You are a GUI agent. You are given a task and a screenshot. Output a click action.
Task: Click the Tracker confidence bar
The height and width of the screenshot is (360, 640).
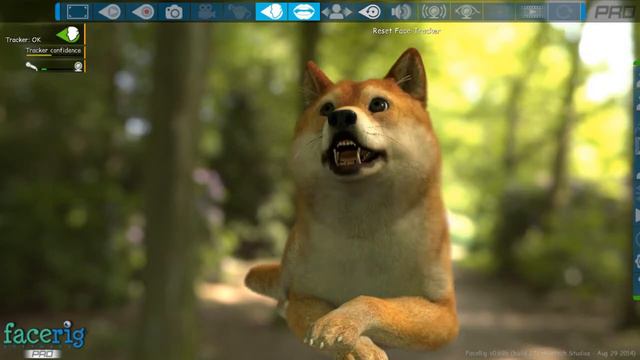(x=53, y=55)
